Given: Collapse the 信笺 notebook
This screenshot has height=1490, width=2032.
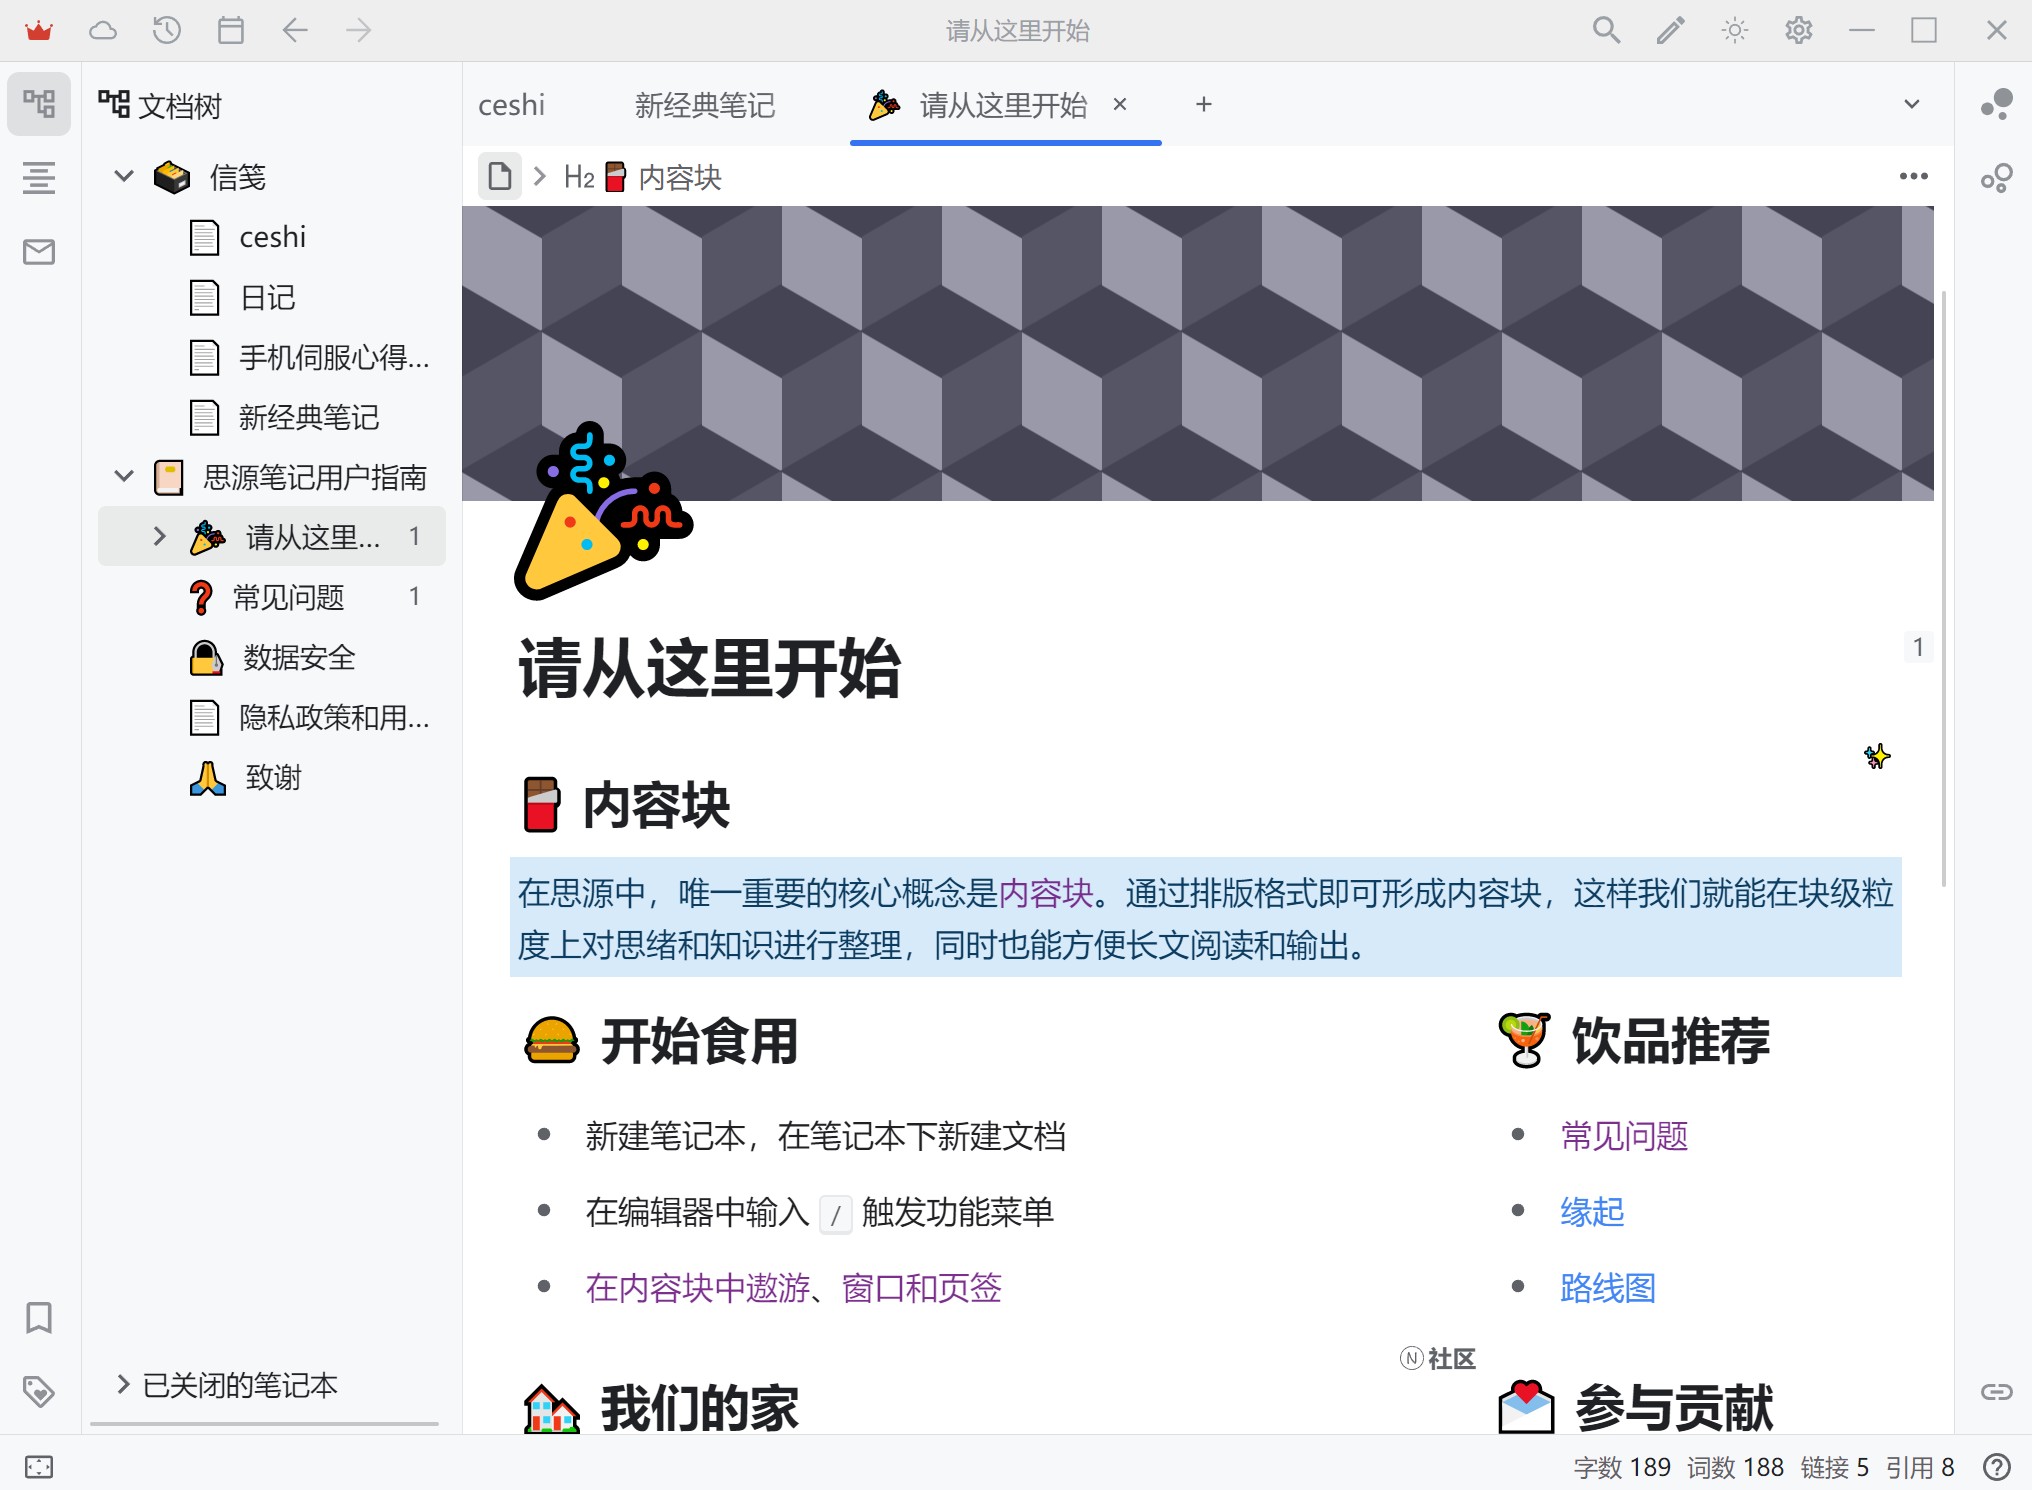Looking at the screenshot, I should (124, 177).
